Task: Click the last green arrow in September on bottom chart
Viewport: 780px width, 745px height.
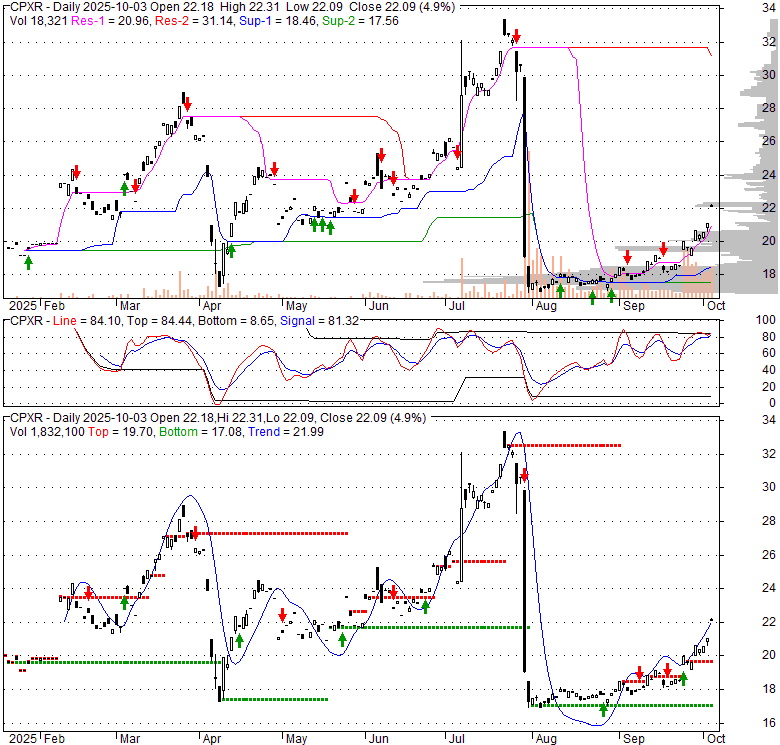Action: click(x=684, y=678)
